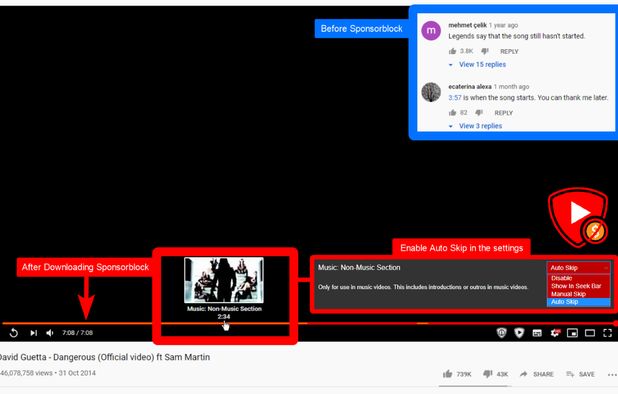Expand View 3 replies
Viewport: 618px width, 394px height.
[x=476, y=126]
